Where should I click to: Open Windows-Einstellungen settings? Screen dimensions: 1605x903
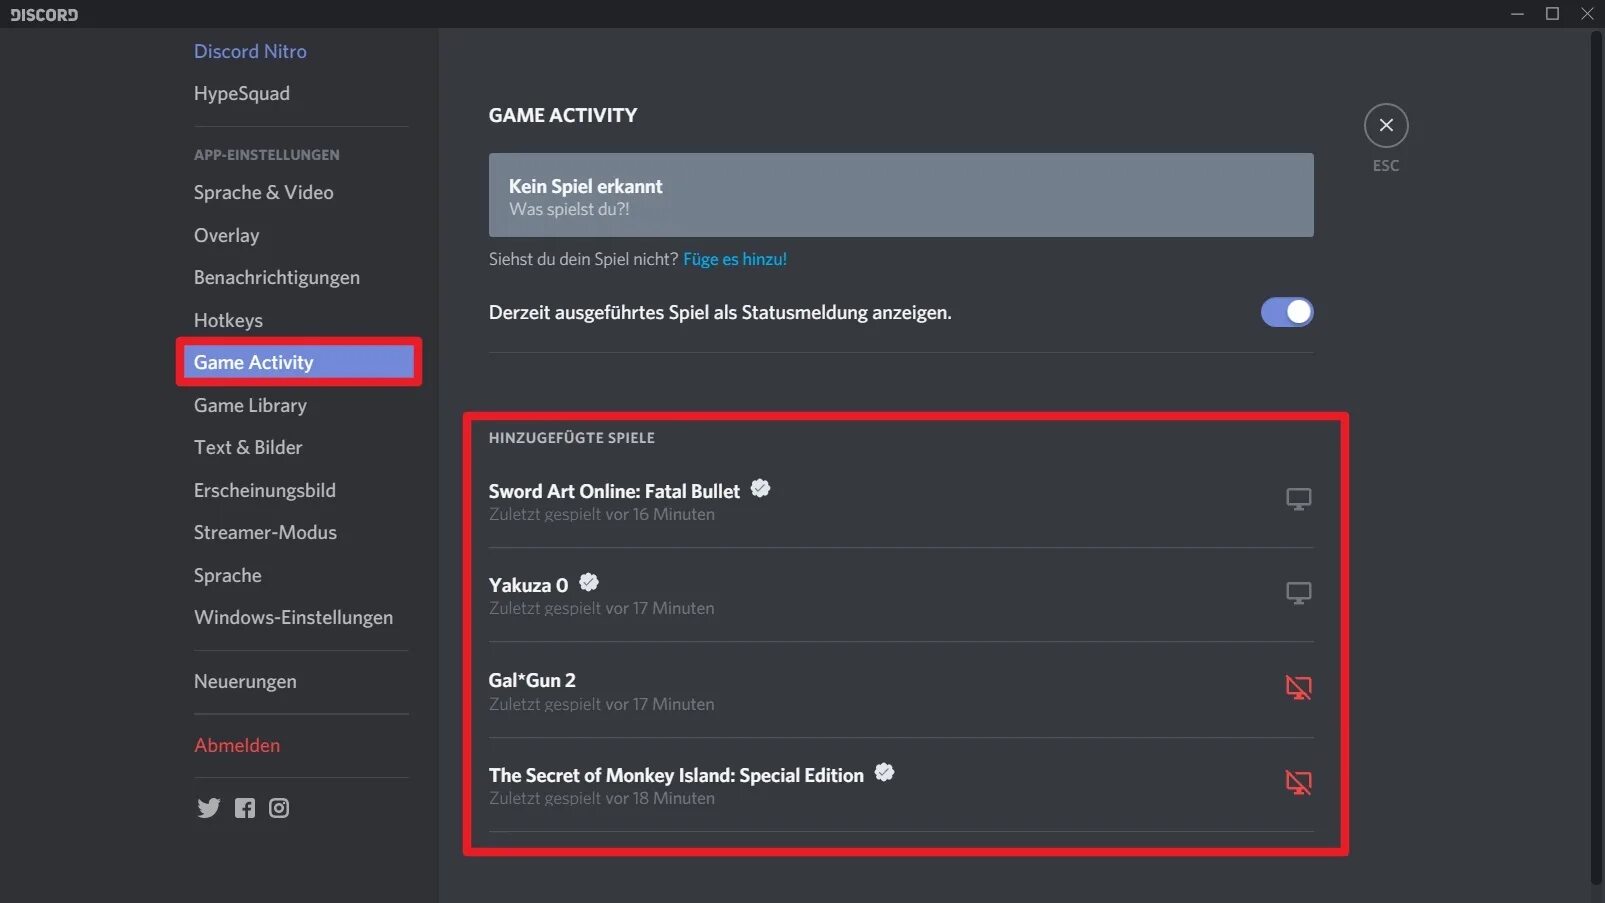coord(293,617)
